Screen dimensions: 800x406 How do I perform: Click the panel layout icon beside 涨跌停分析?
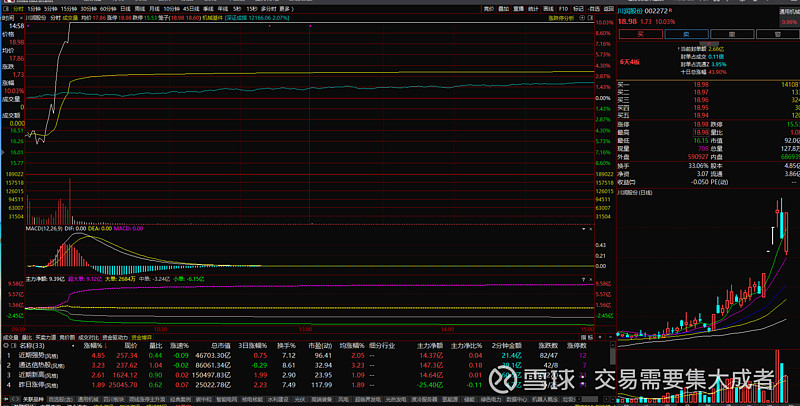[591, 18]
